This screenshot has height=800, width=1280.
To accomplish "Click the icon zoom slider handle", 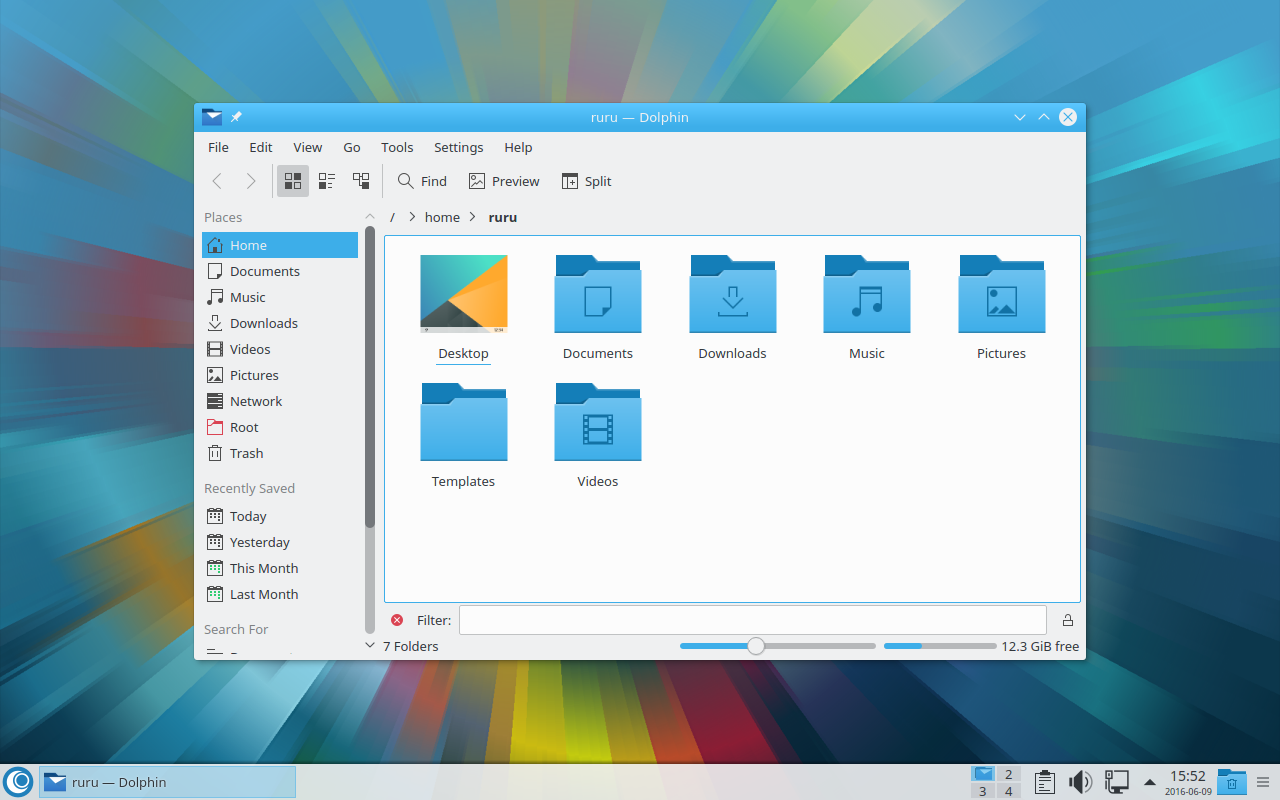I will pos(756,646).
